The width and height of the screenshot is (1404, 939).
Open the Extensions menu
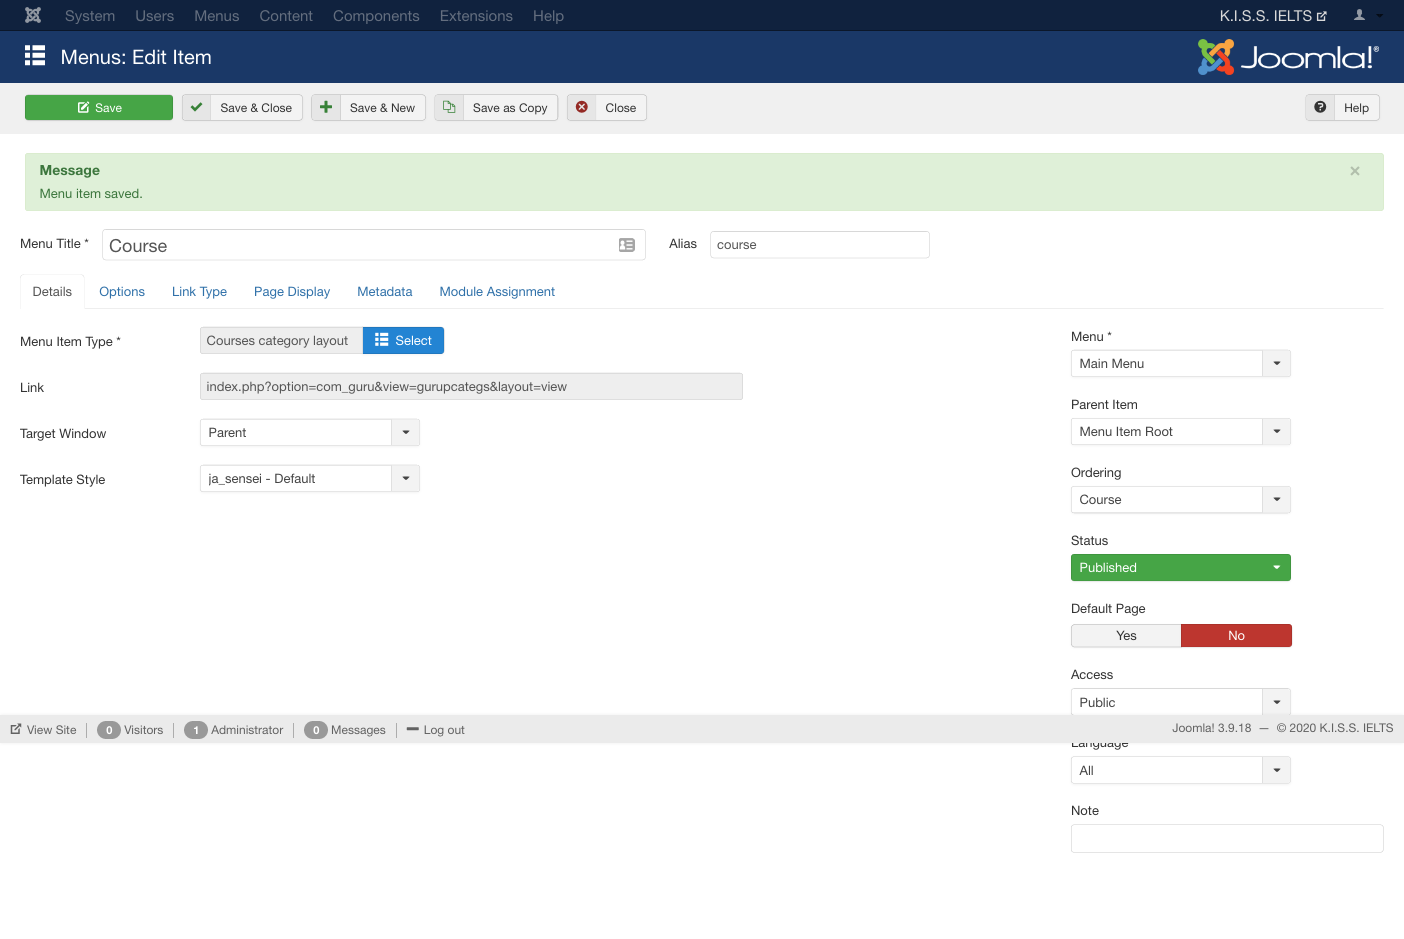[476, 16]
